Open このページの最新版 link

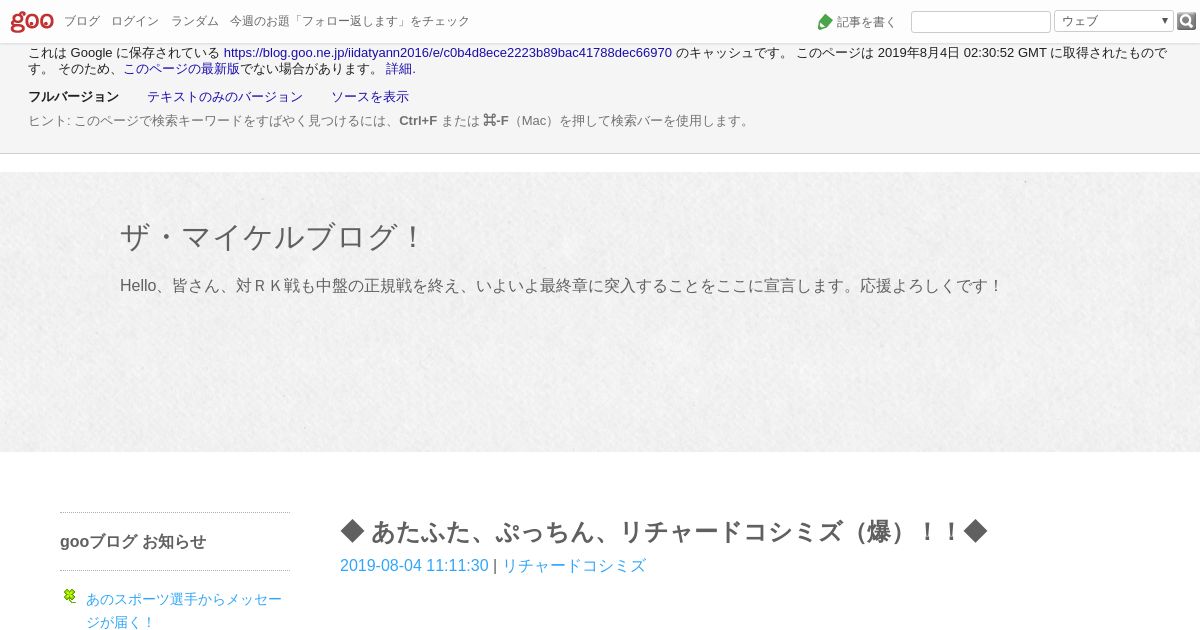(x=181, y=69)
